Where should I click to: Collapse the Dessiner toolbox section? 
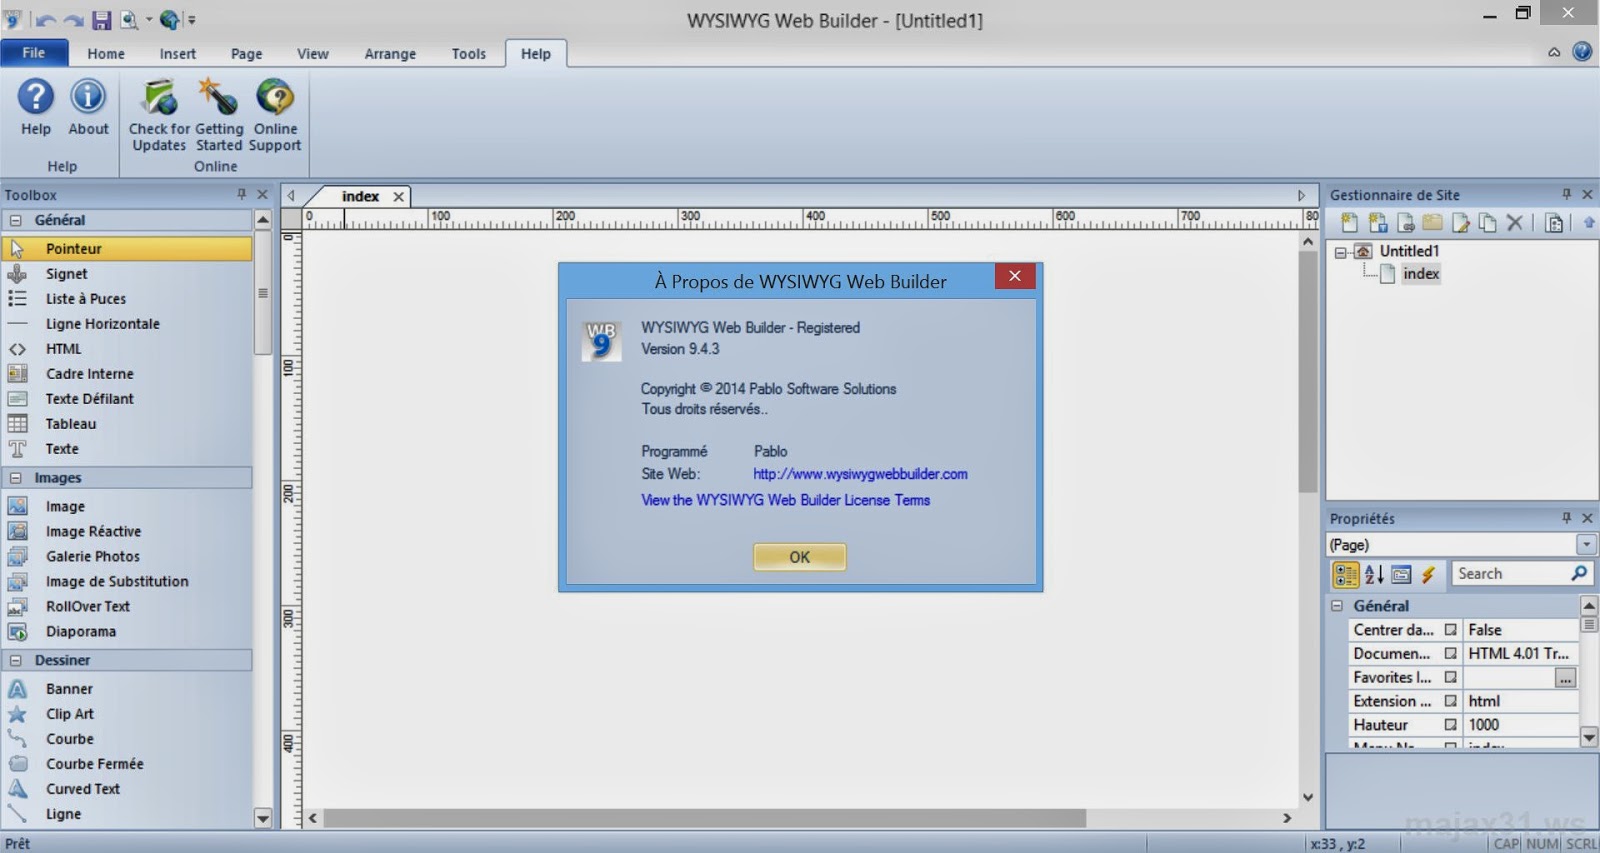click(x=15, y=660)
